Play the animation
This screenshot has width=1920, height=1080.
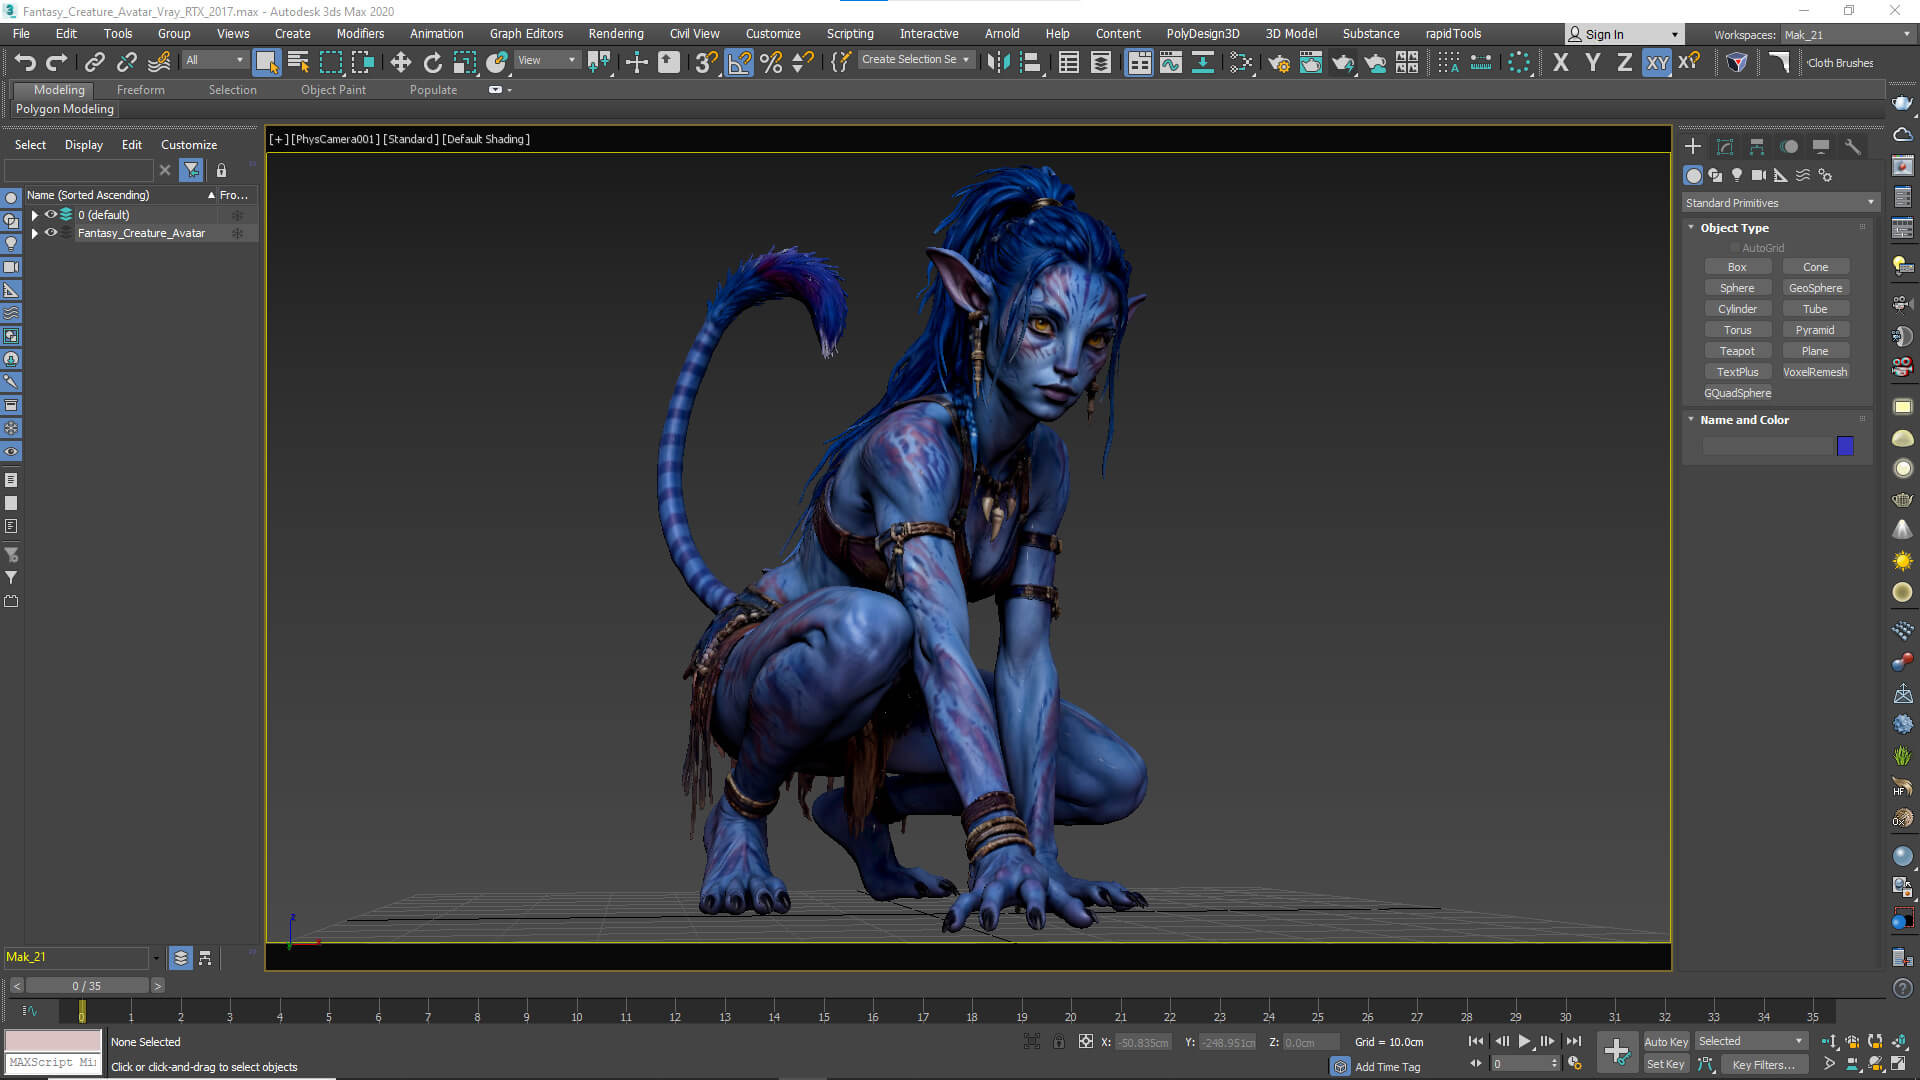[1524, 1041]
